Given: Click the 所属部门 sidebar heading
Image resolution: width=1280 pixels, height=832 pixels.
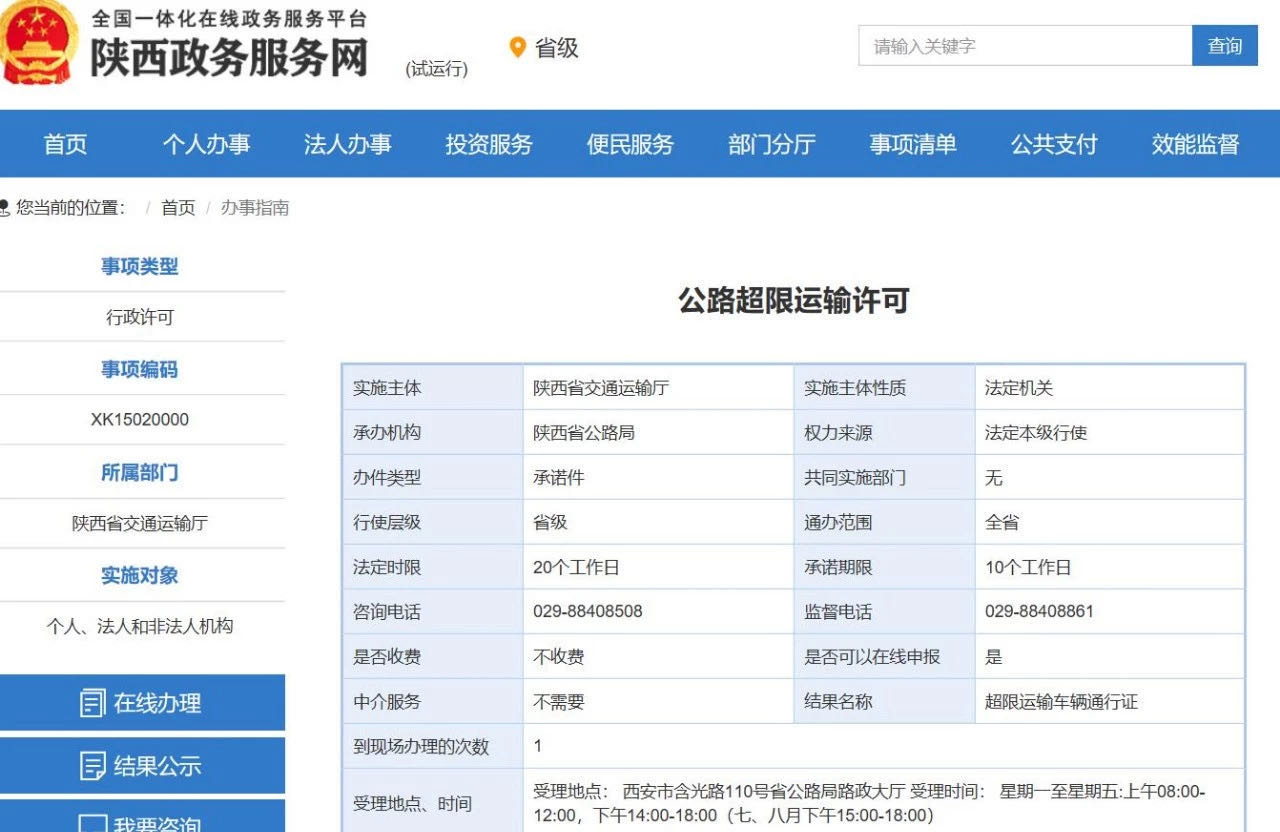Looking at the screenshot, I should tap(139, 473).
